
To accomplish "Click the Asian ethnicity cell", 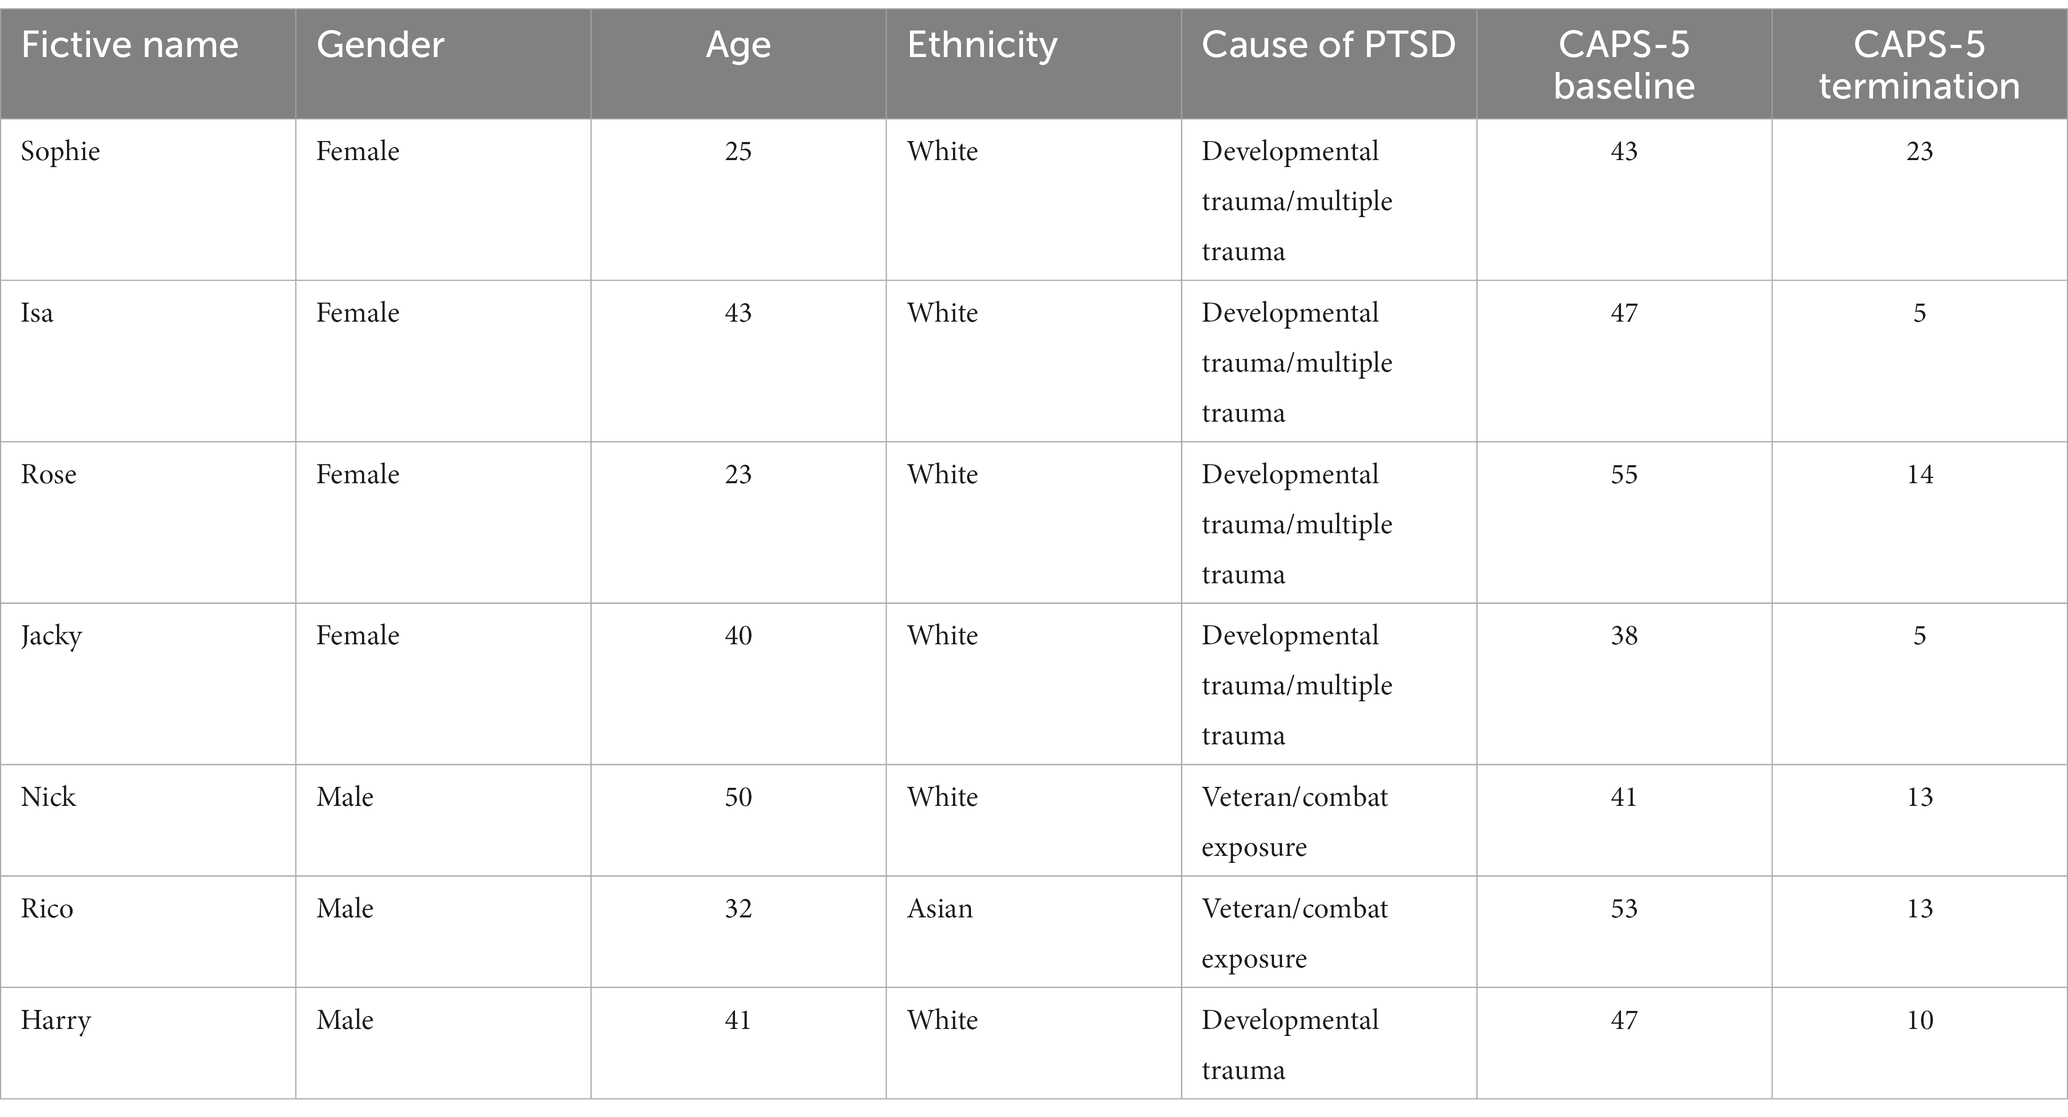I will (940, 909).
